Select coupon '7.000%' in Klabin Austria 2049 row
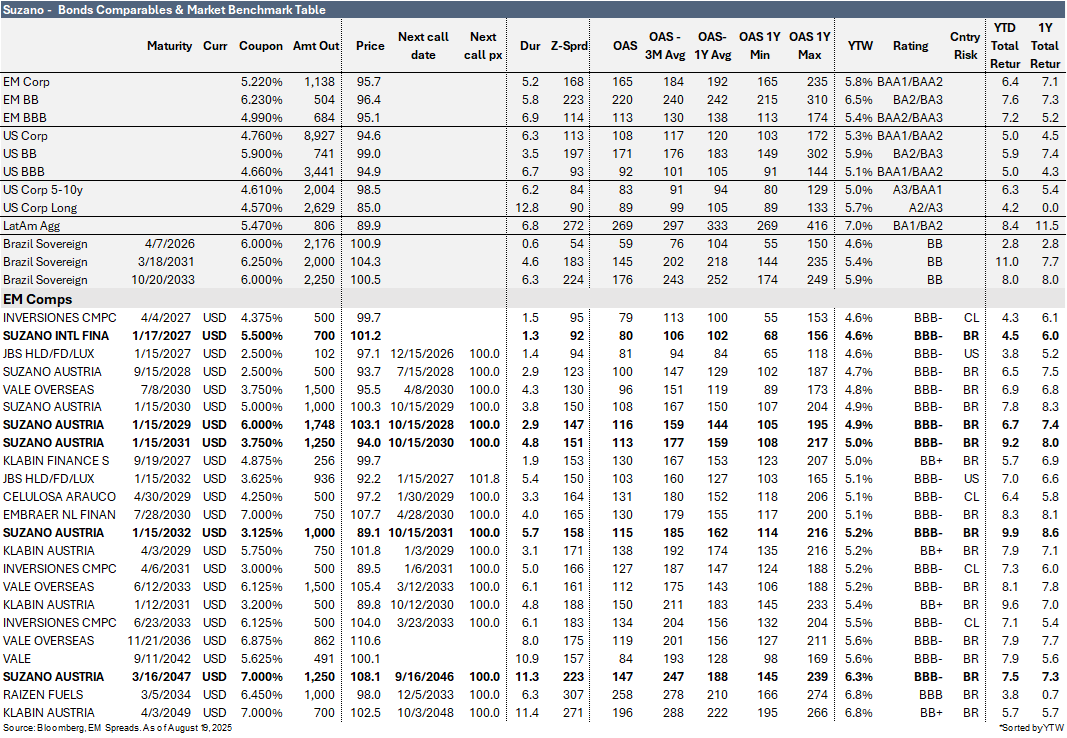The image size is (1067, 738). (x=261, y=713)
